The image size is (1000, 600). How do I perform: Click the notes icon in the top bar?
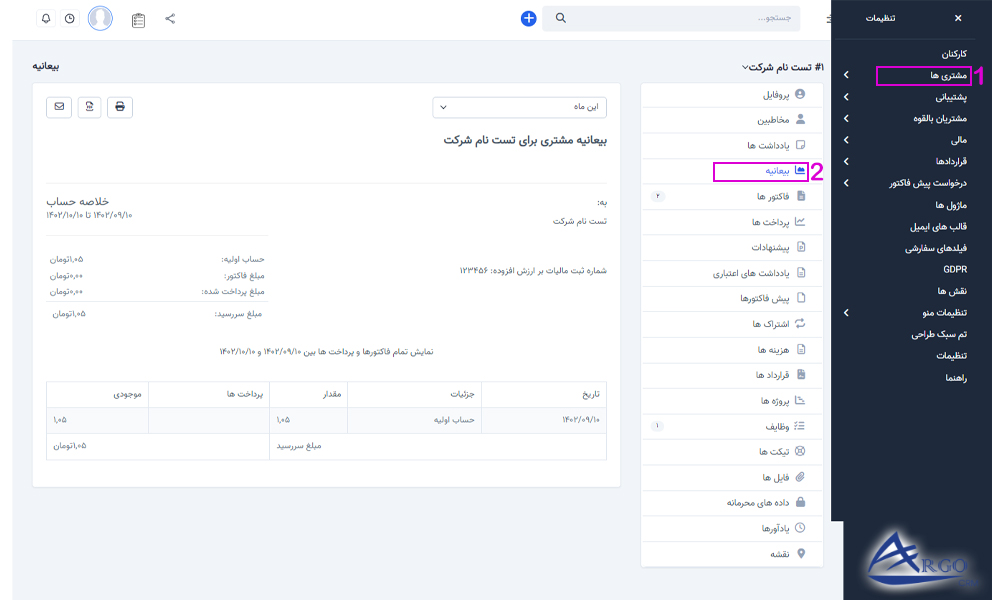[140, 17]
